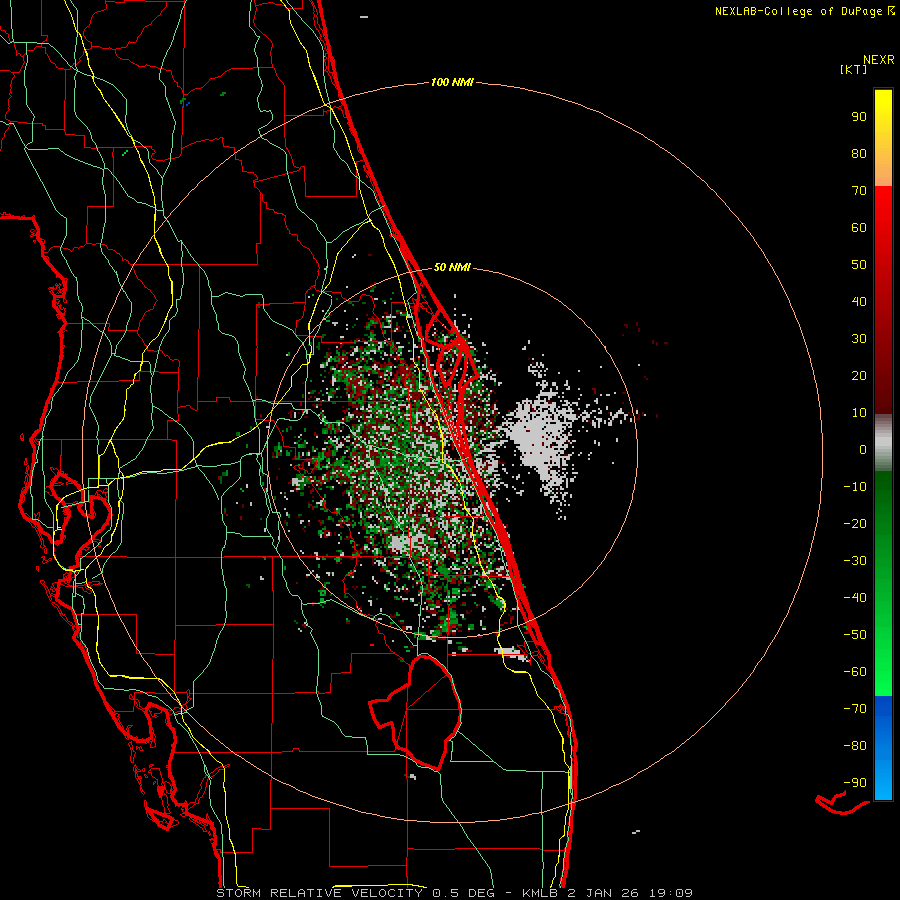Screen dimensions: 900x900
Task: Click the -60 value on the velocity scale
Action: point(855,672)
